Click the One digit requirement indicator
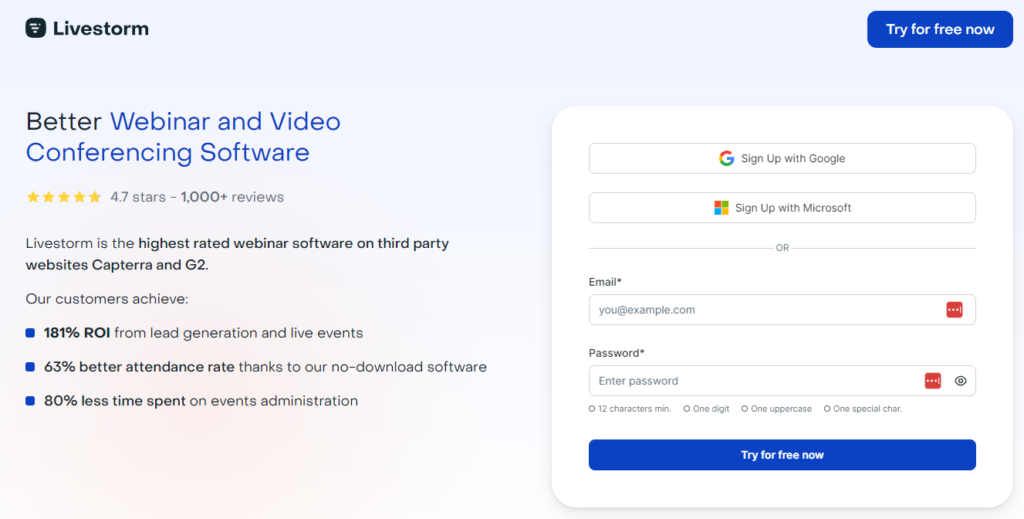The height and width of the screenshot is (519, 1024). click(706, 409)
